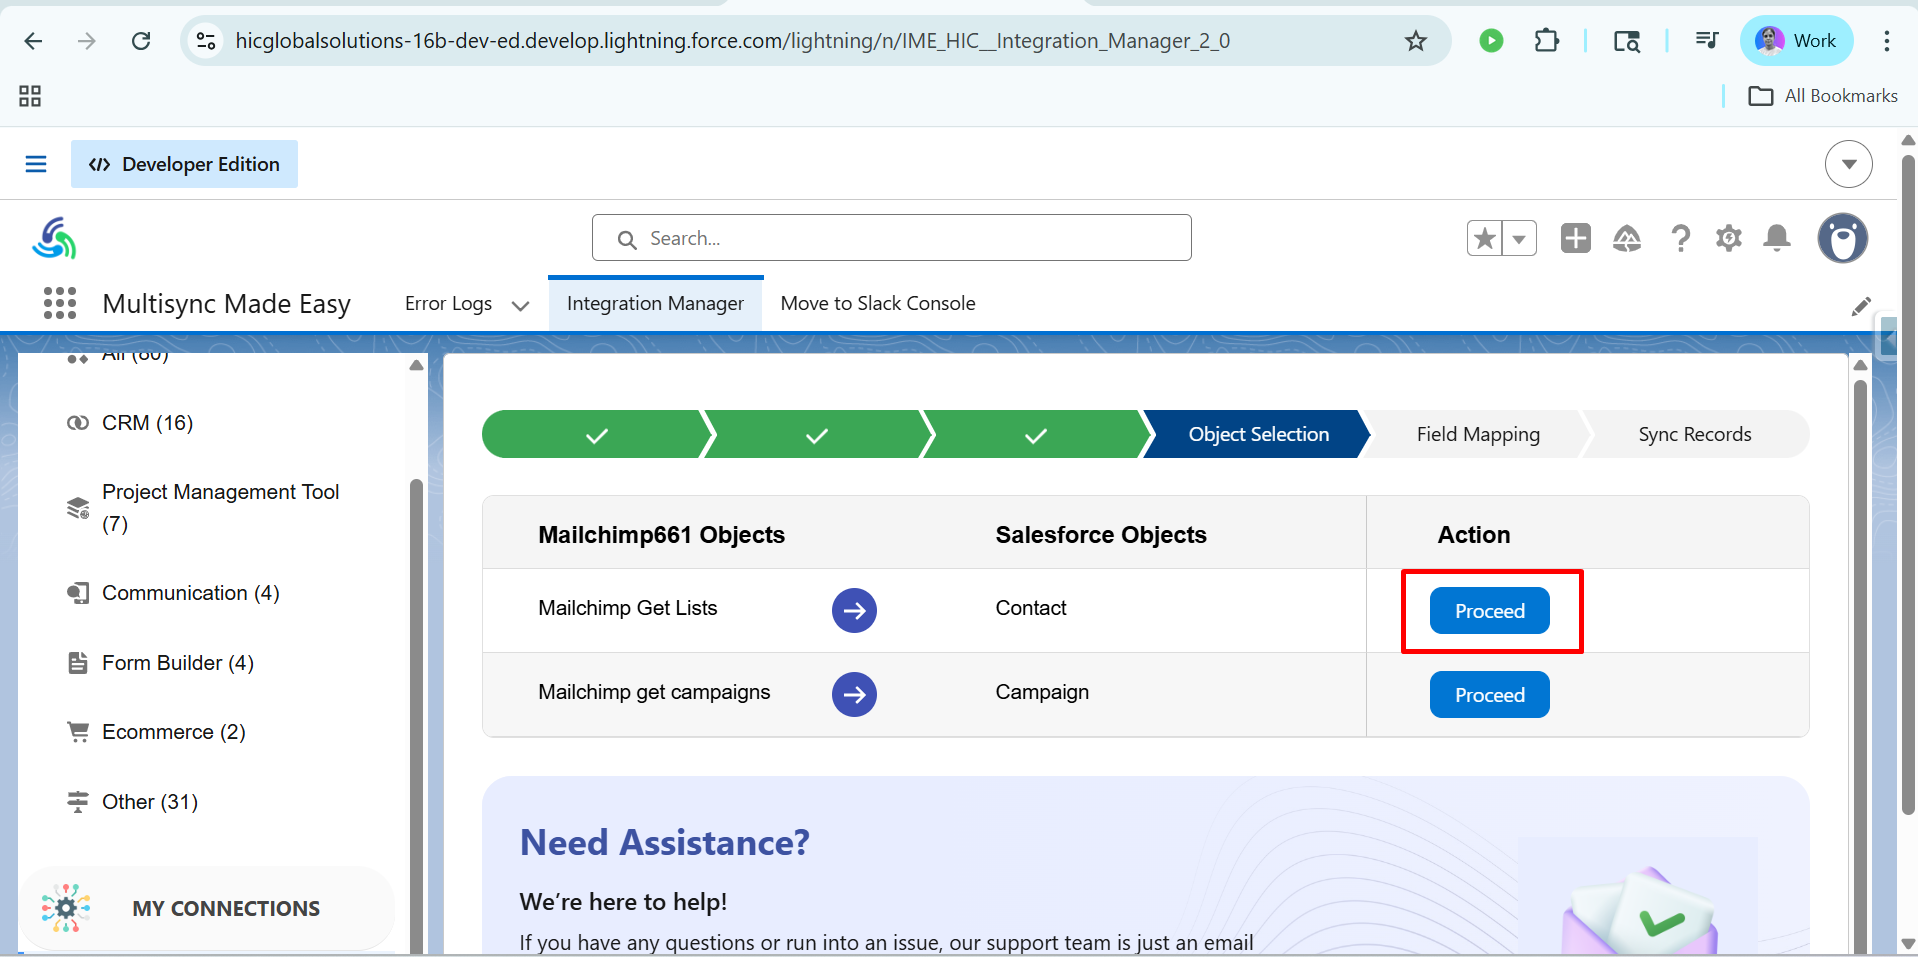The height and width of the screenshot is (957, 1918).
Task: Click the third completed green step
Action: (1036, 434)
